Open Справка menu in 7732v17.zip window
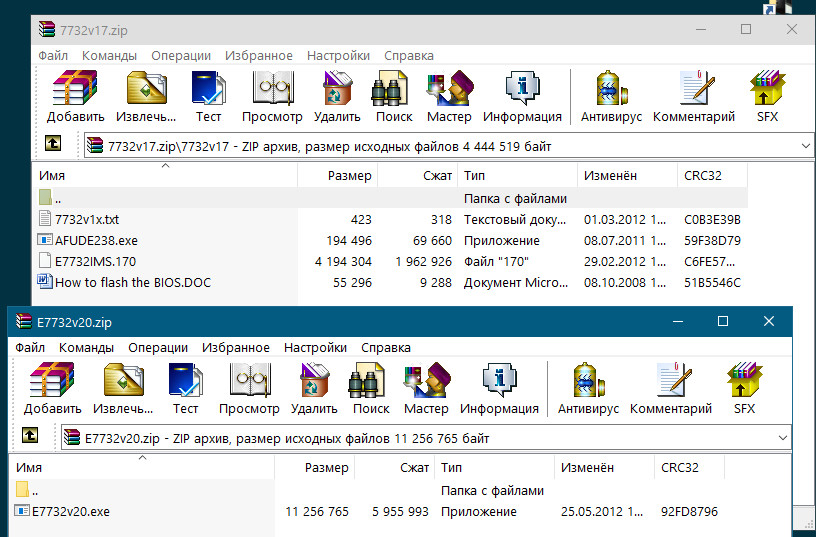This screenshot has height=537, width=816. coord(409,56)
